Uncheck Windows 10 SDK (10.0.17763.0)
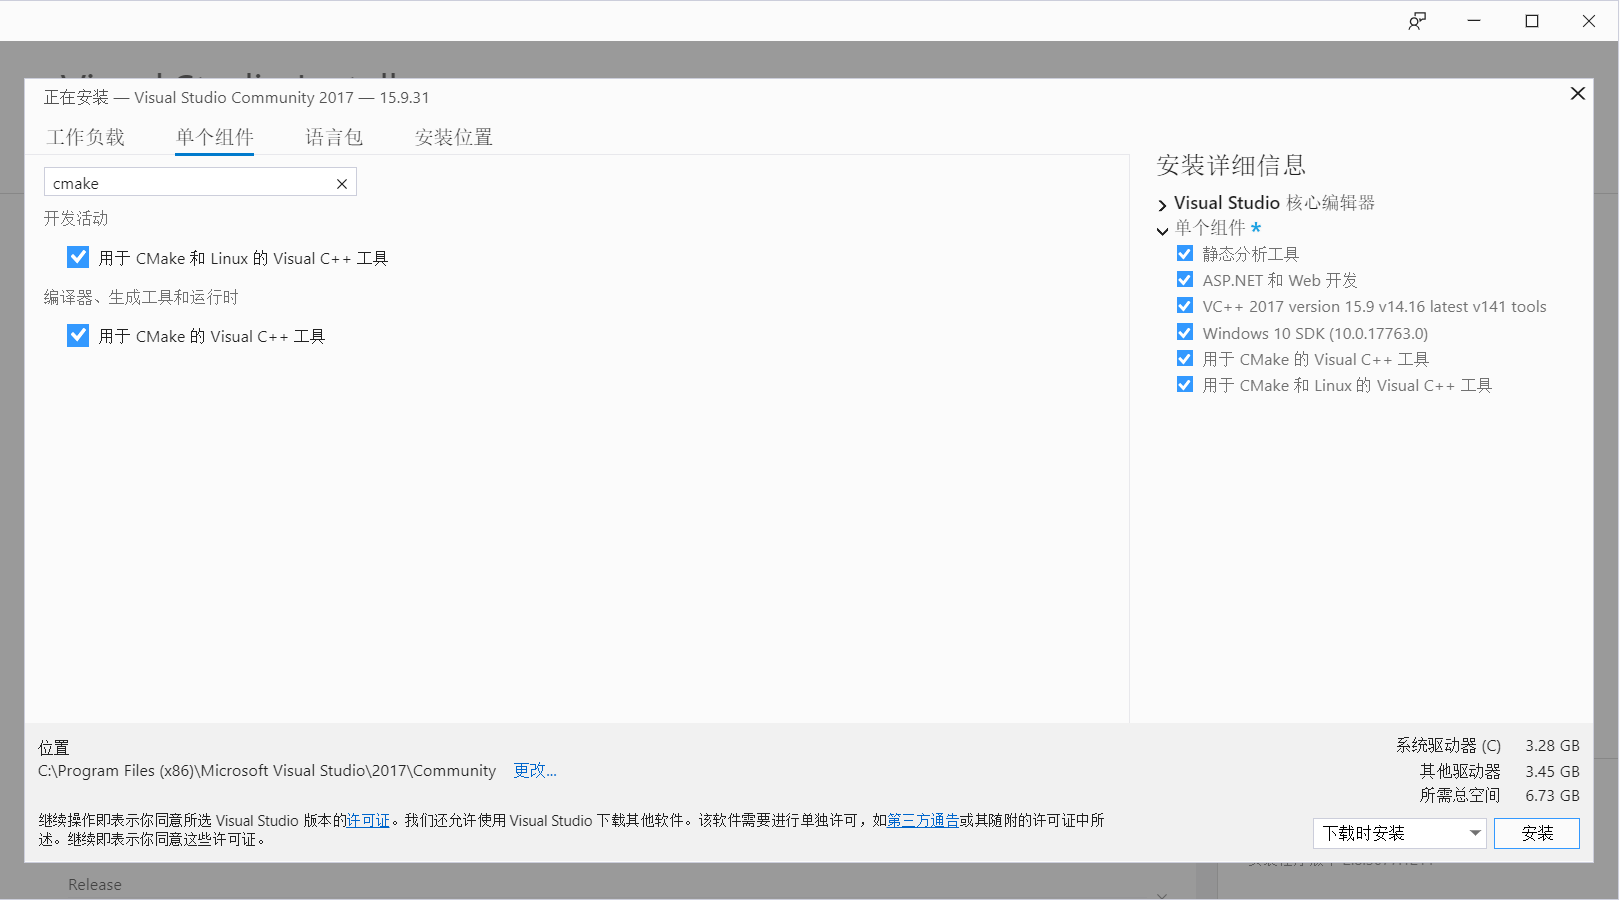The width and height of the screenshot is (1620, 900). pyautogui.click(x=1185, y=333)
